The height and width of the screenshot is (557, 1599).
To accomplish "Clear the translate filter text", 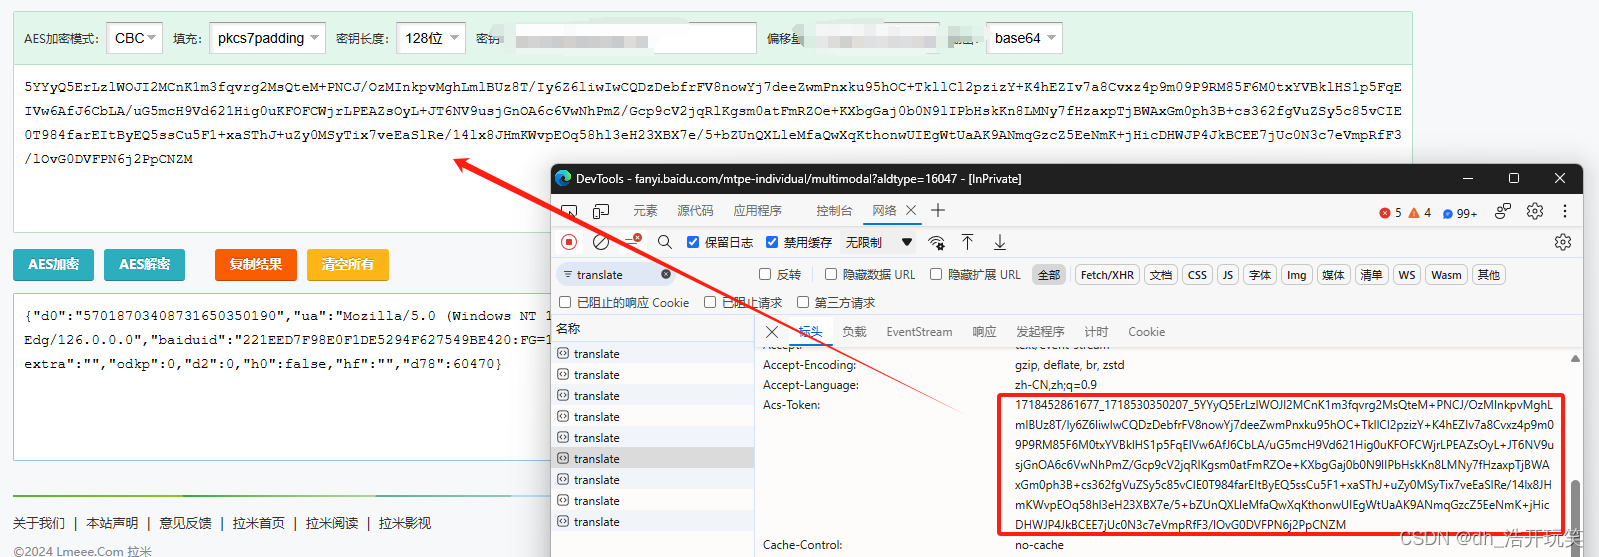I will pos(666,274).
